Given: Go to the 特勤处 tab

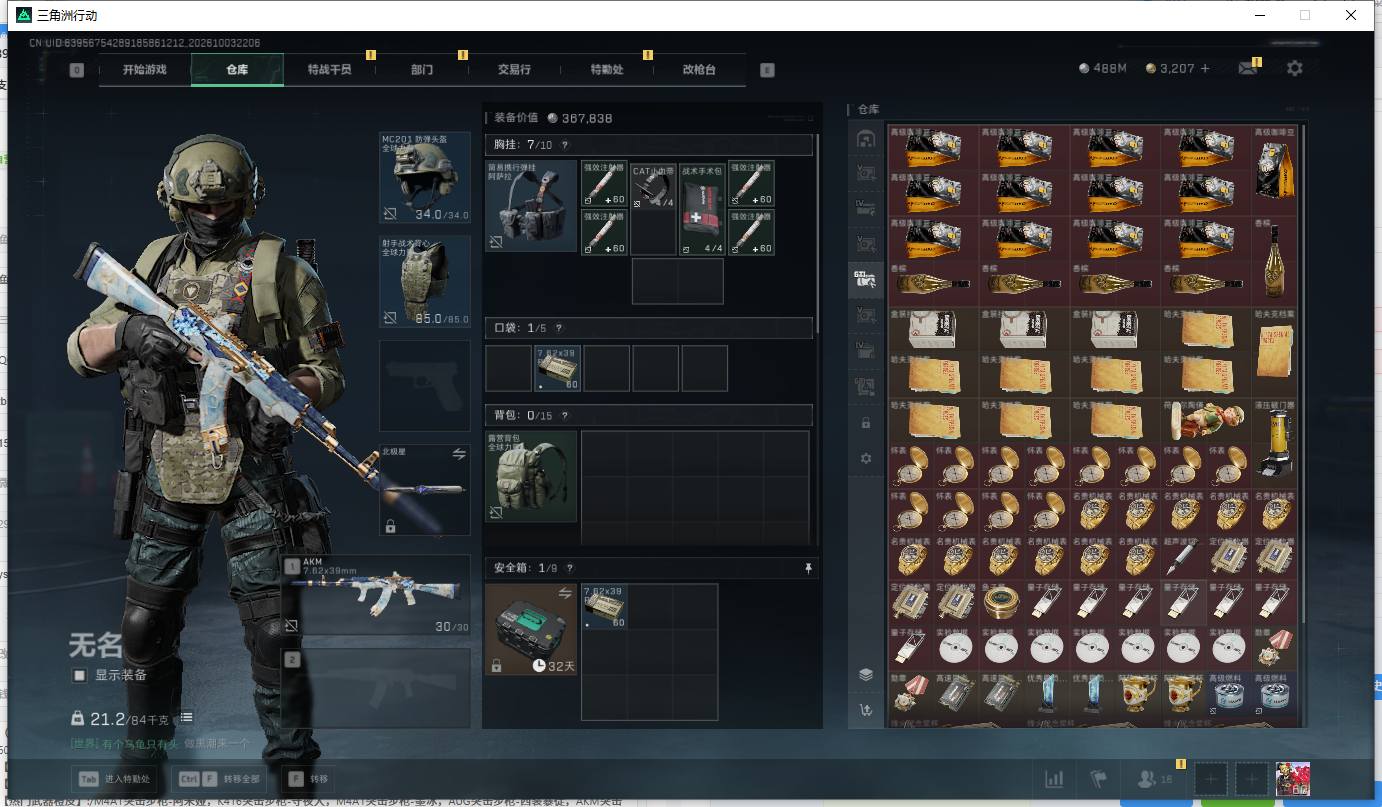Looking at the screenshot, I should pos(607,70).
